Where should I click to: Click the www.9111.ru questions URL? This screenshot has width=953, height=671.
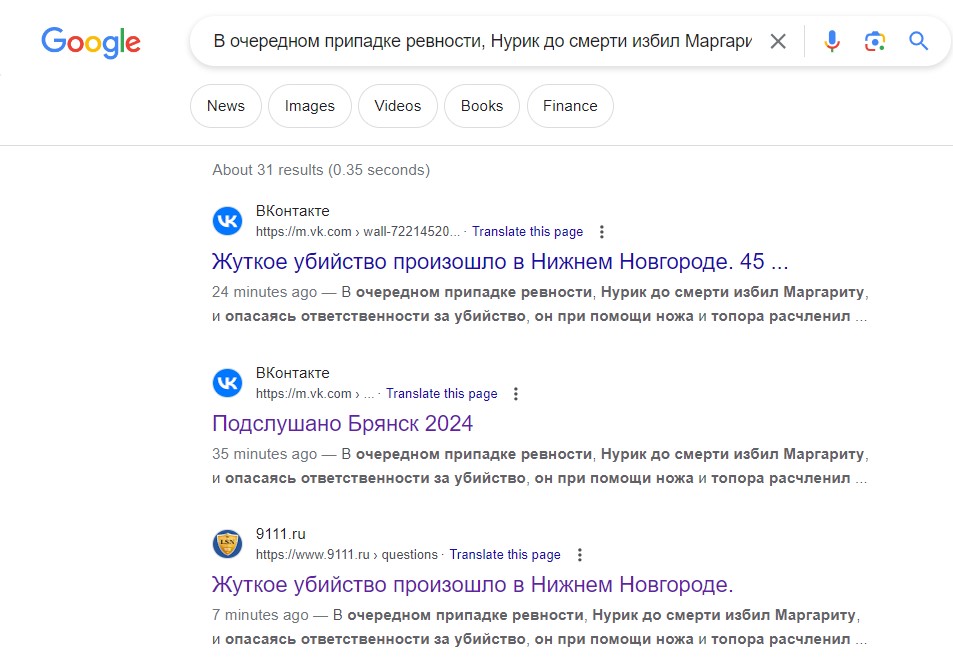click(346, 555)
